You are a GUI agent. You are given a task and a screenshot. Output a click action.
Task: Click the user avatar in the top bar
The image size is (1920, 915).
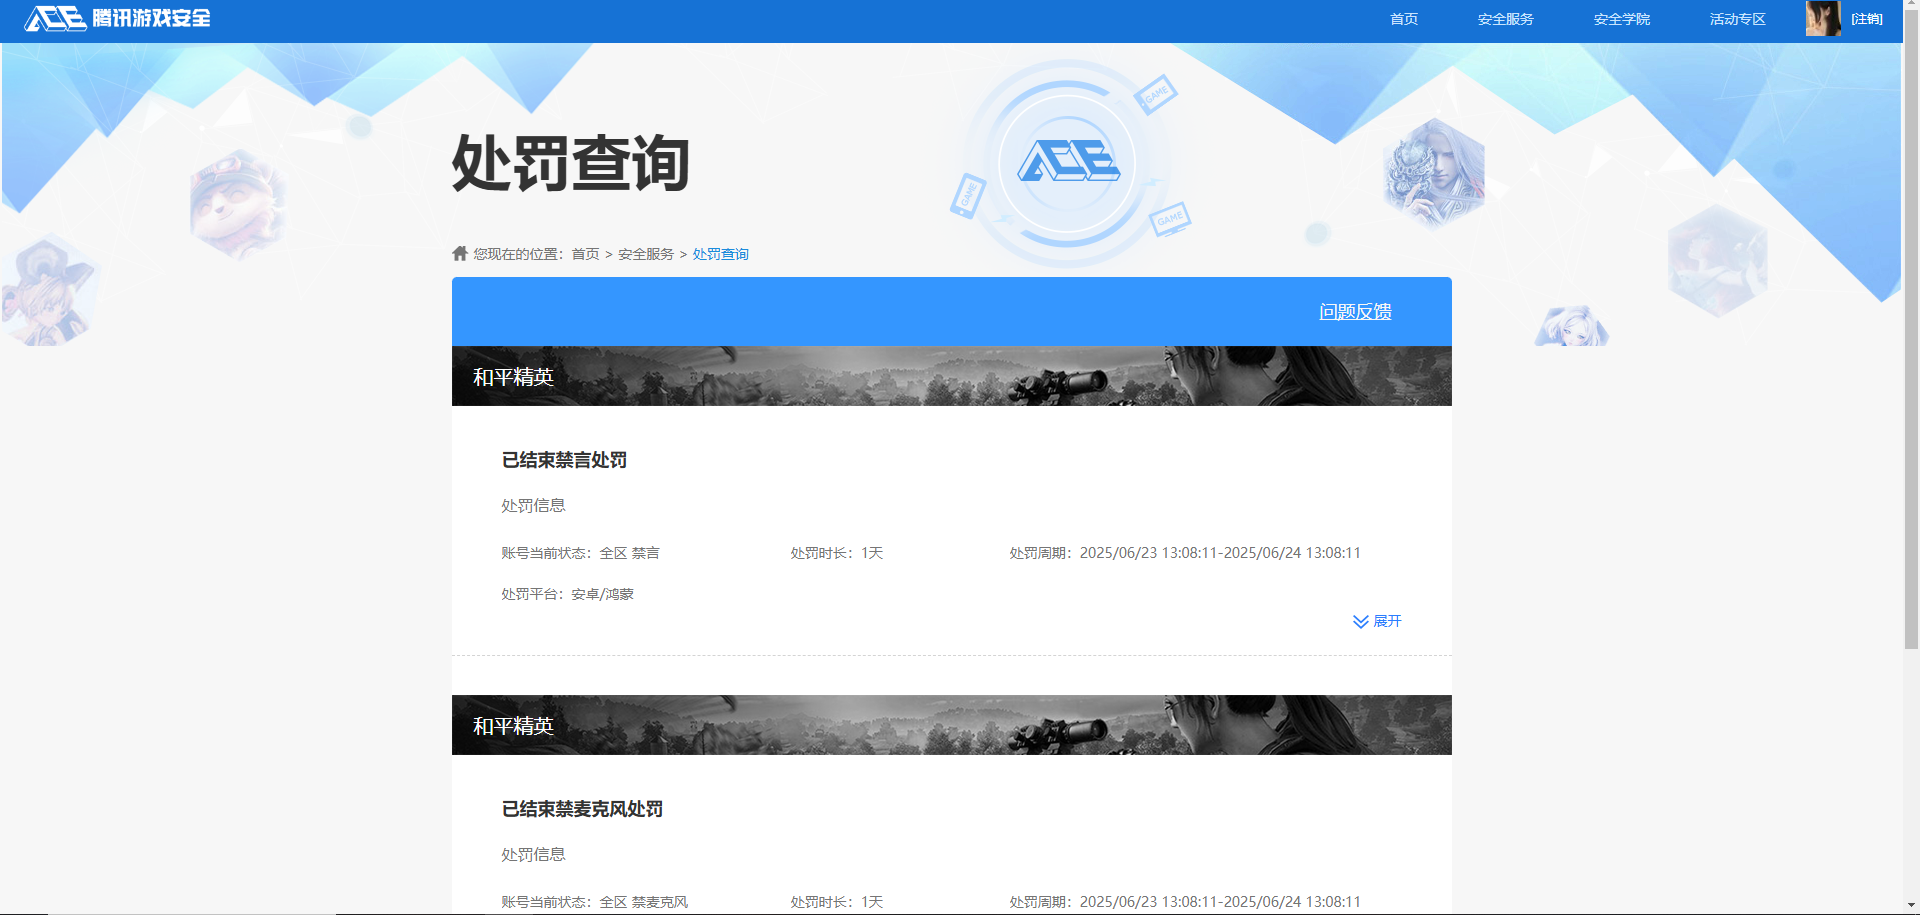point(1823,18)
